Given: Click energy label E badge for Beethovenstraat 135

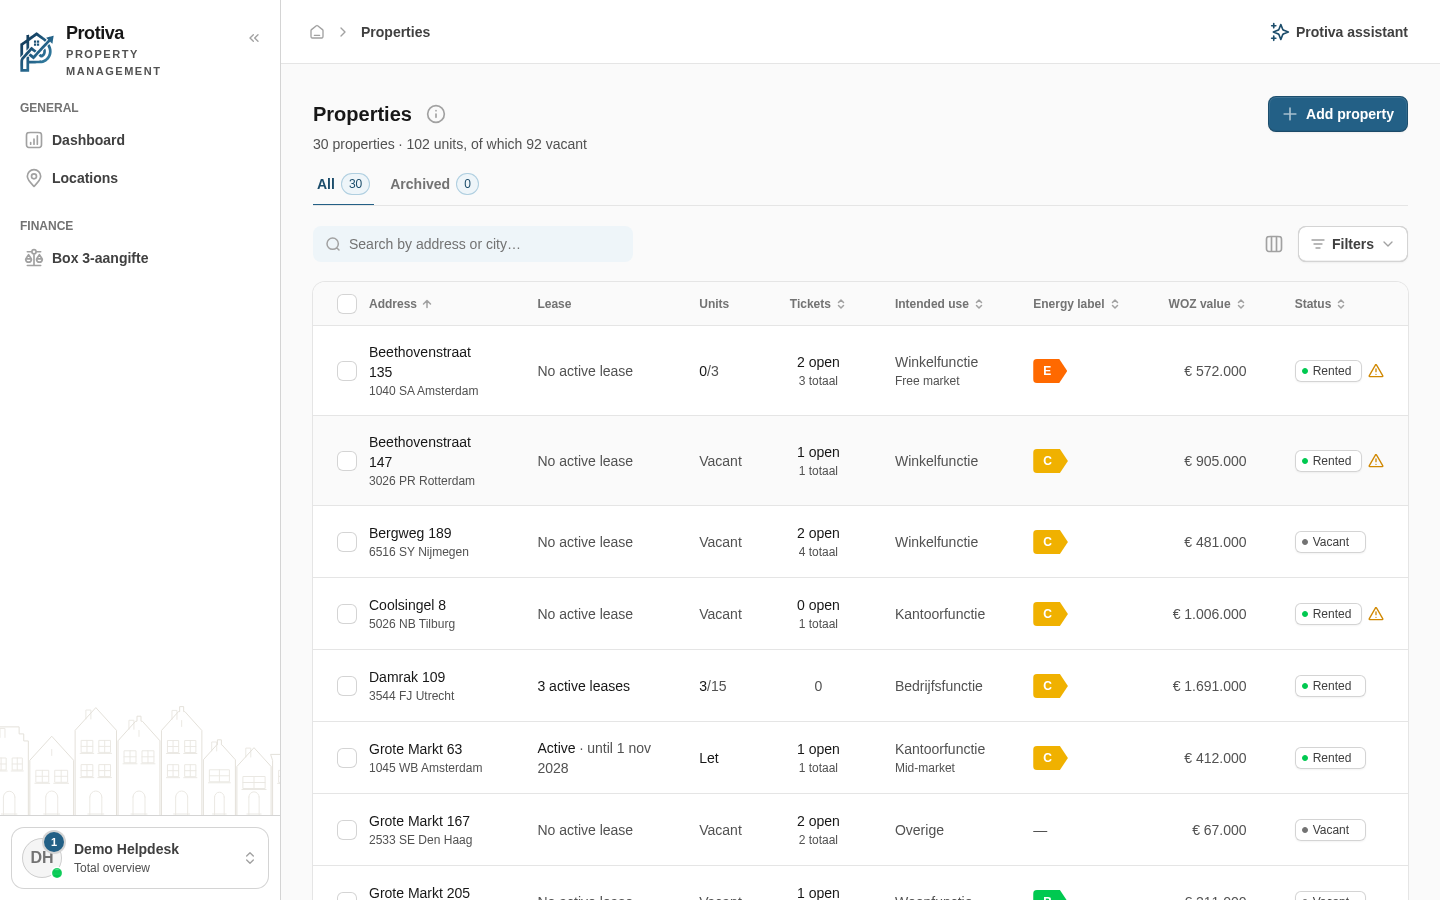Looking at the screenshot, I should [1050, 371].
